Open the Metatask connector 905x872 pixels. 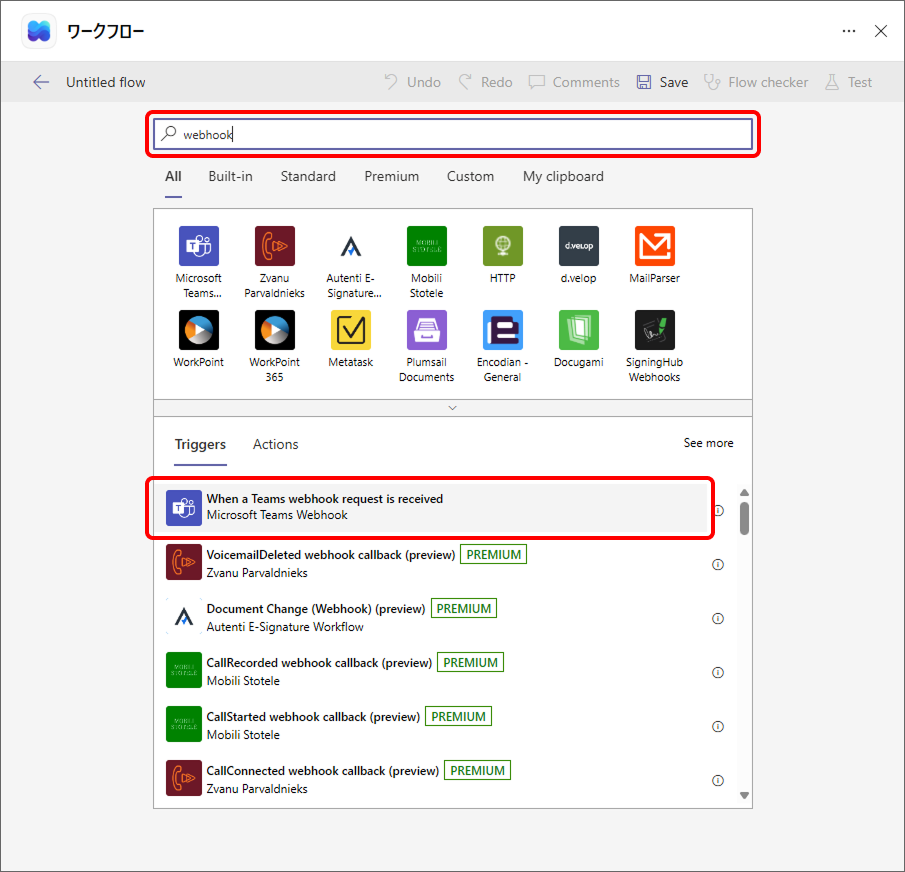click(351, 330)
